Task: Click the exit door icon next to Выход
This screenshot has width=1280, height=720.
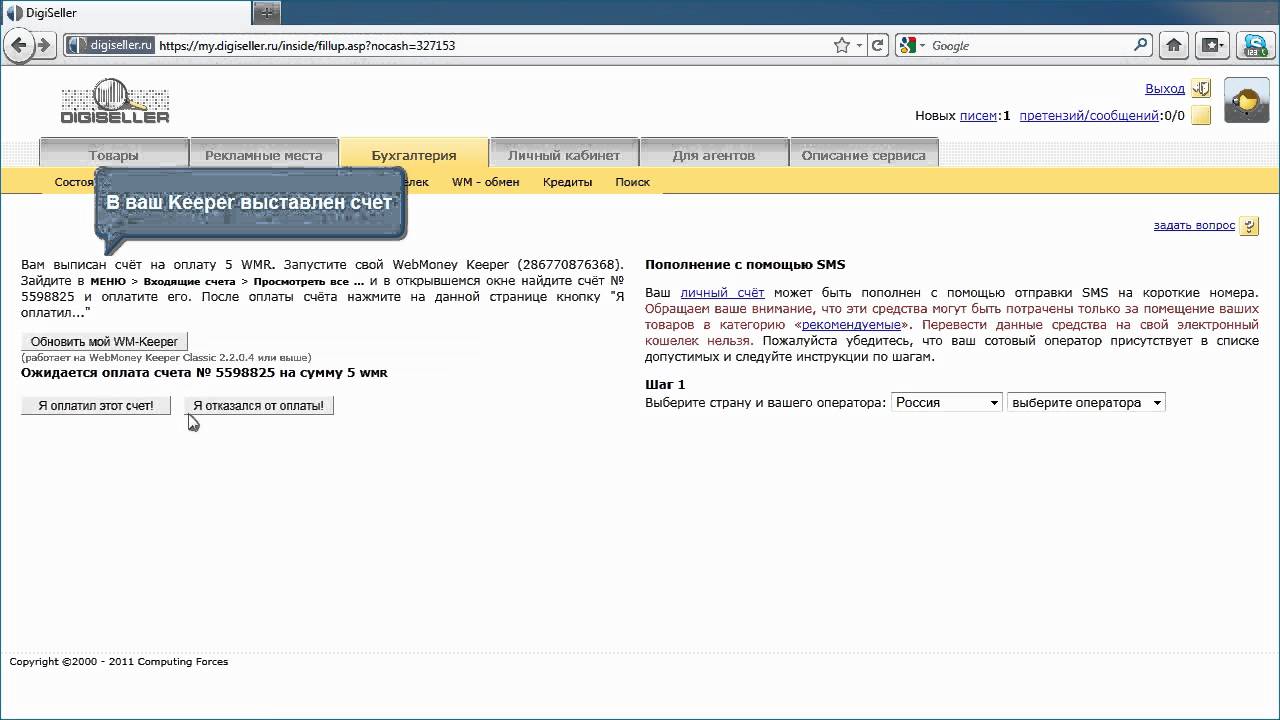Action: pos(1201,89)
